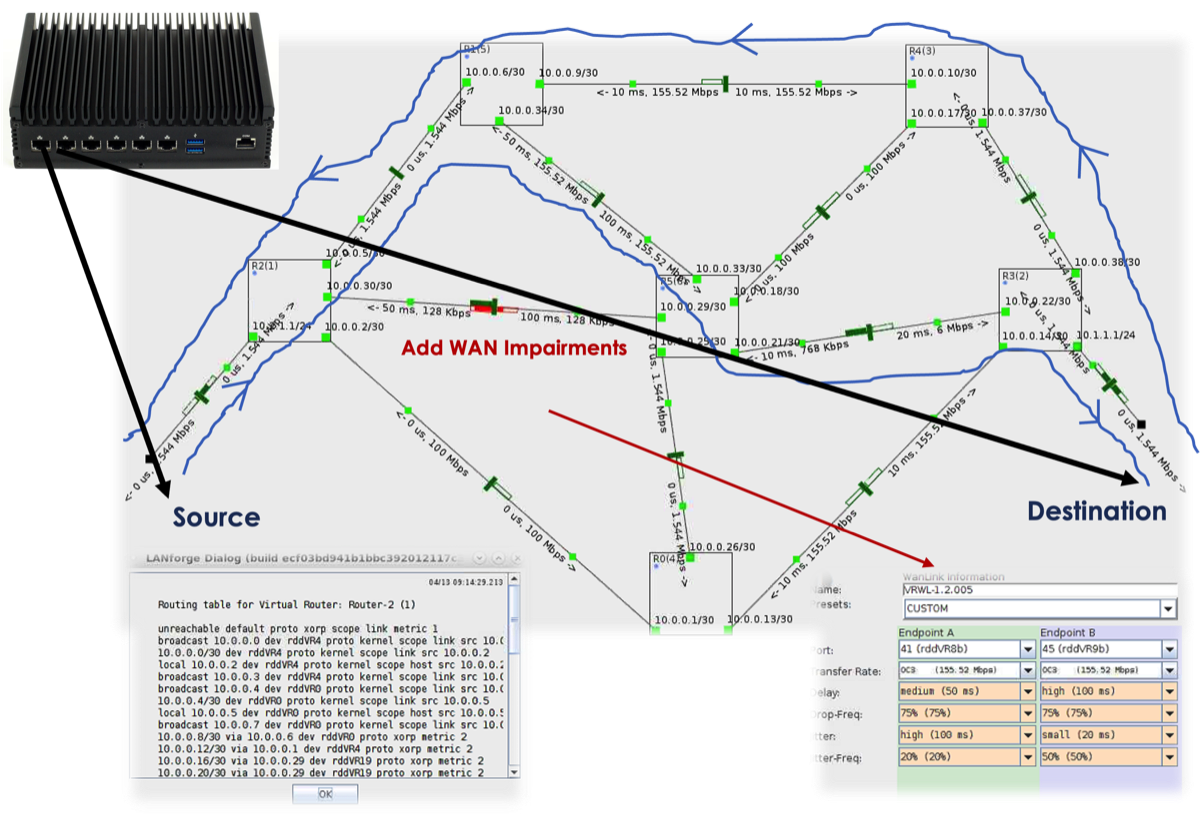Click the 10.0.0.16/30 via 10.0.0.29 row
The image size is (1200, 816).
tap(322, 760)
